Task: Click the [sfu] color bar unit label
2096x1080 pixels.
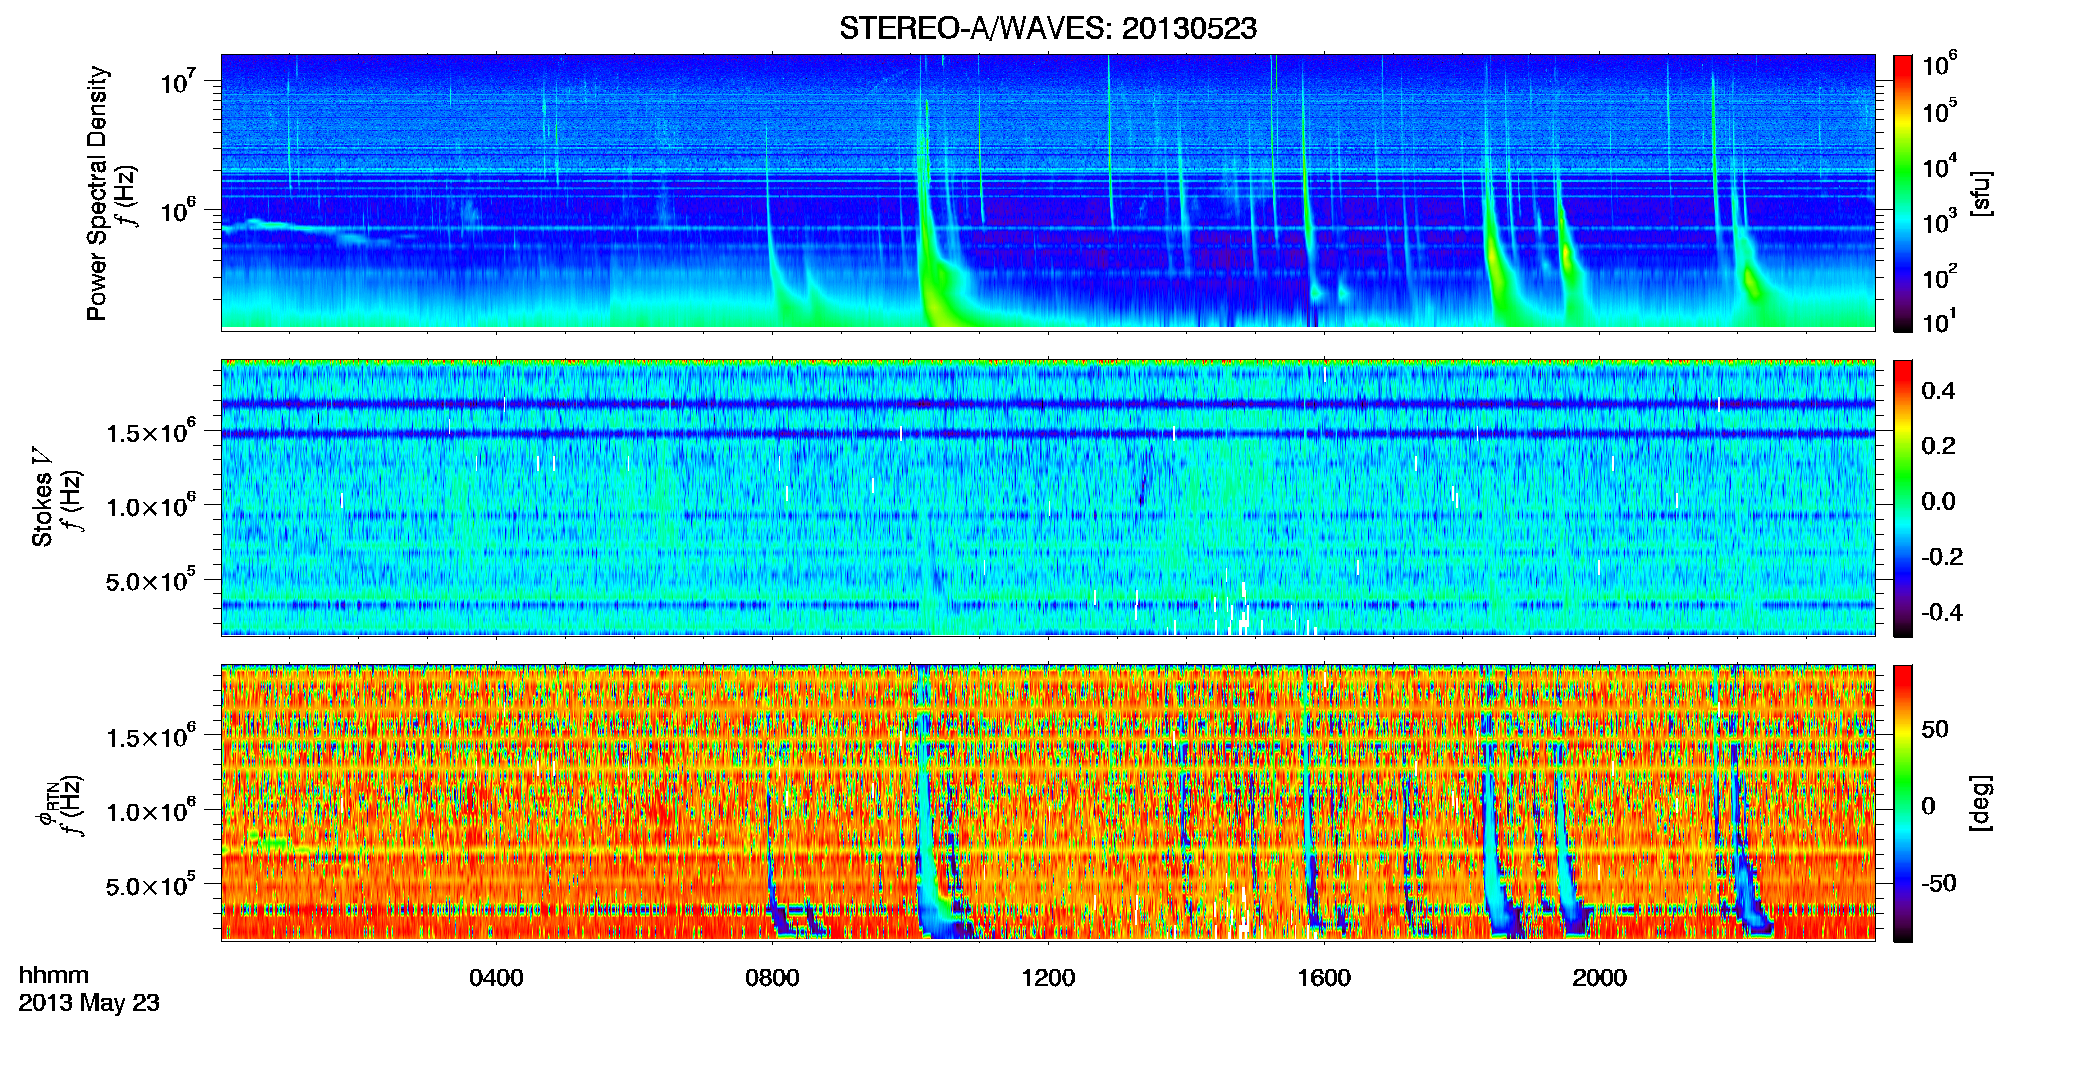Action: [x=1981, y=193]
